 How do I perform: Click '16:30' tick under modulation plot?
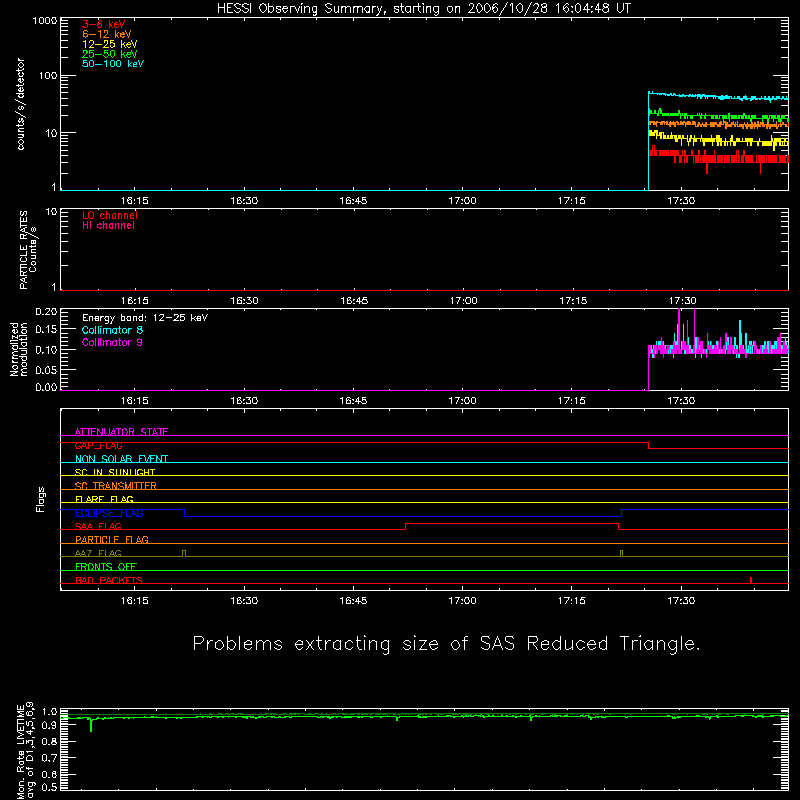pos(244,401)
